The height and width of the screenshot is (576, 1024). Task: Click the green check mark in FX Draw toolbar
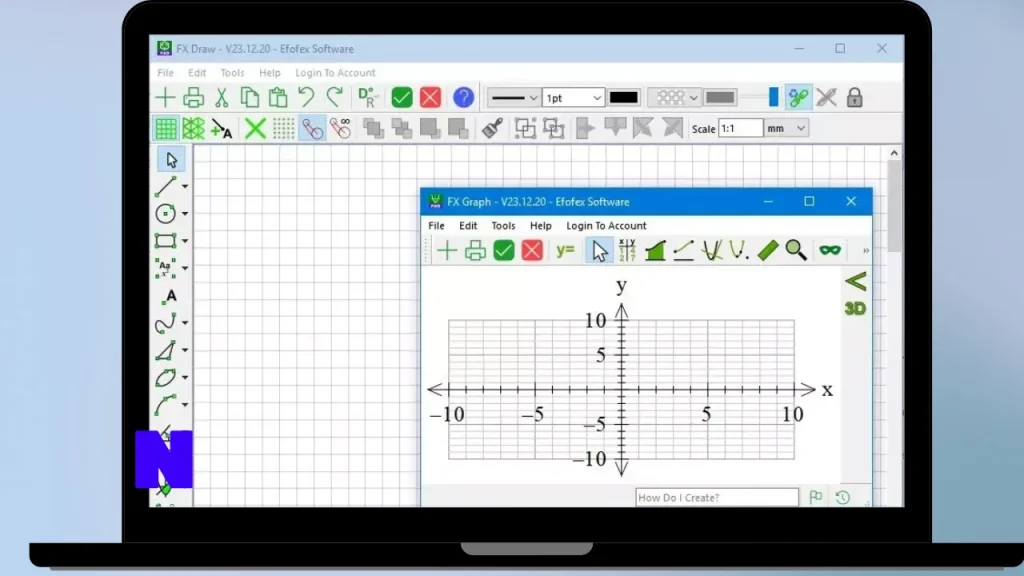tap(402, 97)
